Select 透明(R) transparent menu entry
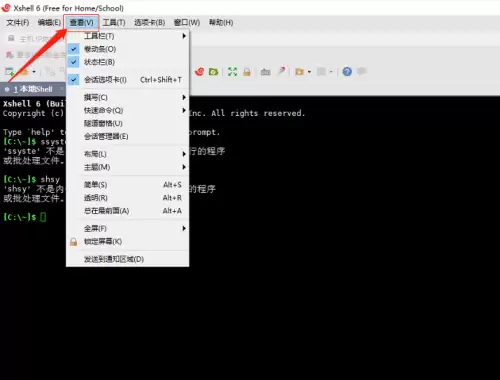 click(128, 198)
